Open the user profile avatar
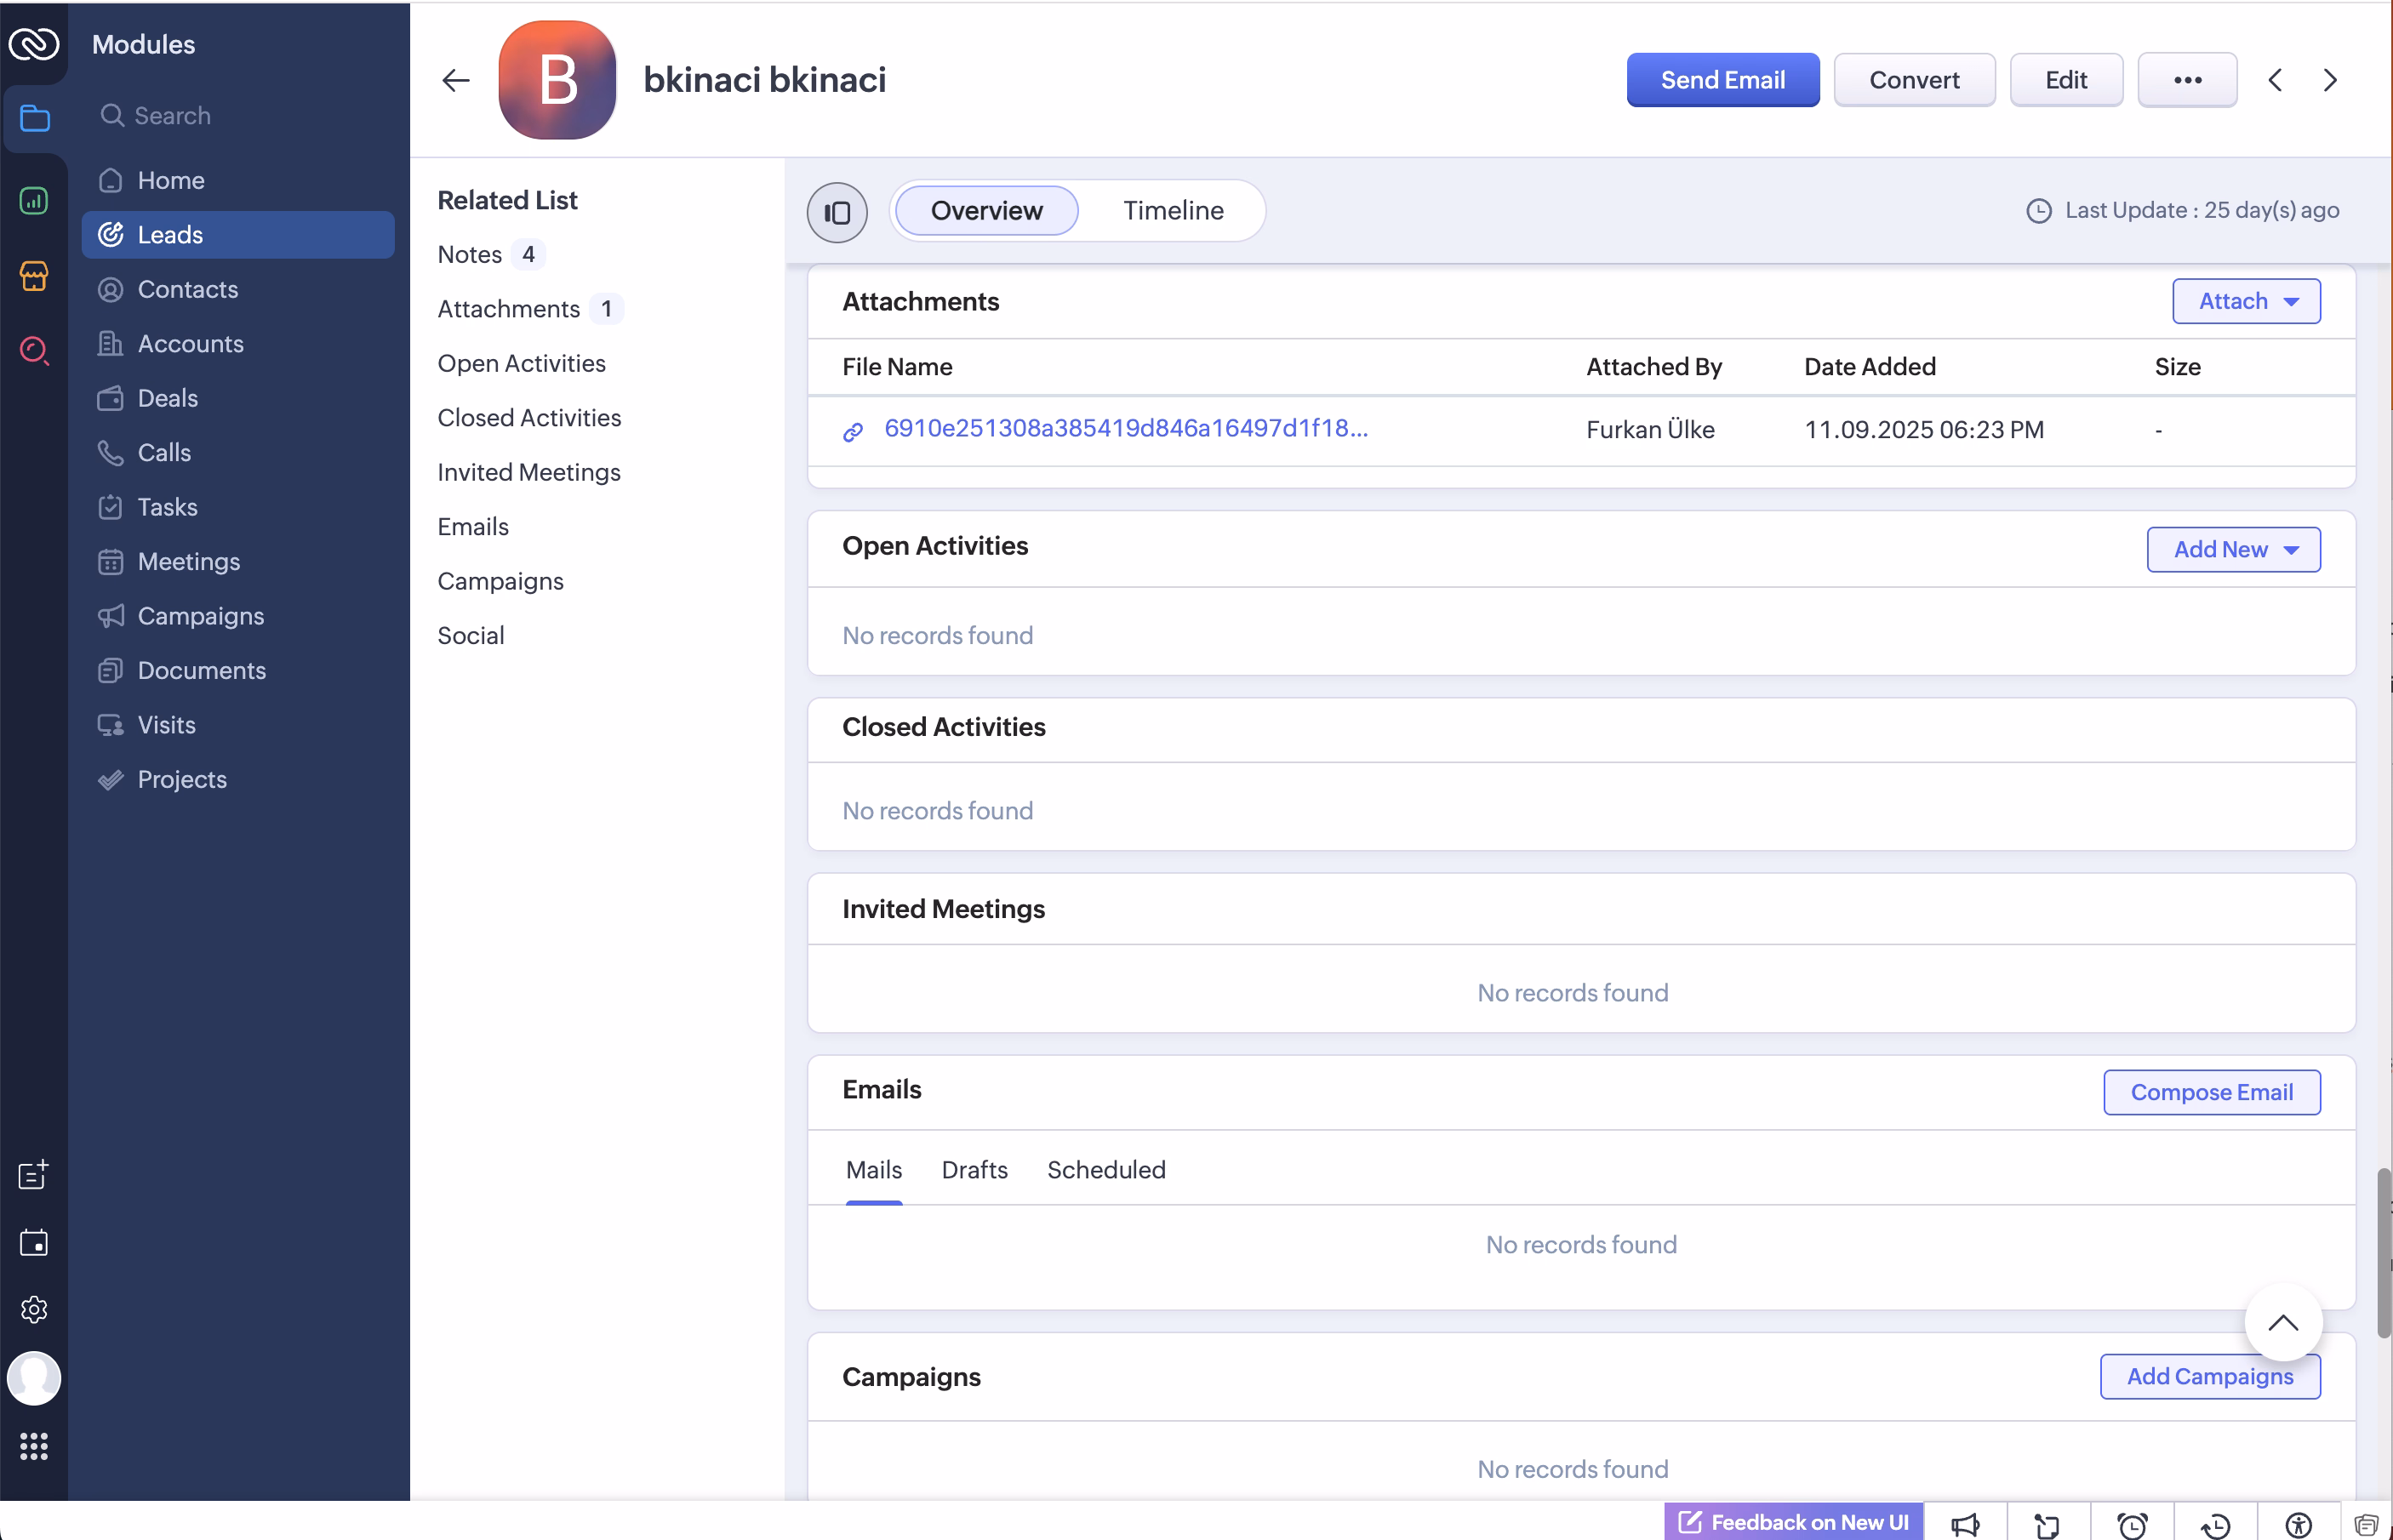Screen dimensions: 2393x1540 [34, 1378]
